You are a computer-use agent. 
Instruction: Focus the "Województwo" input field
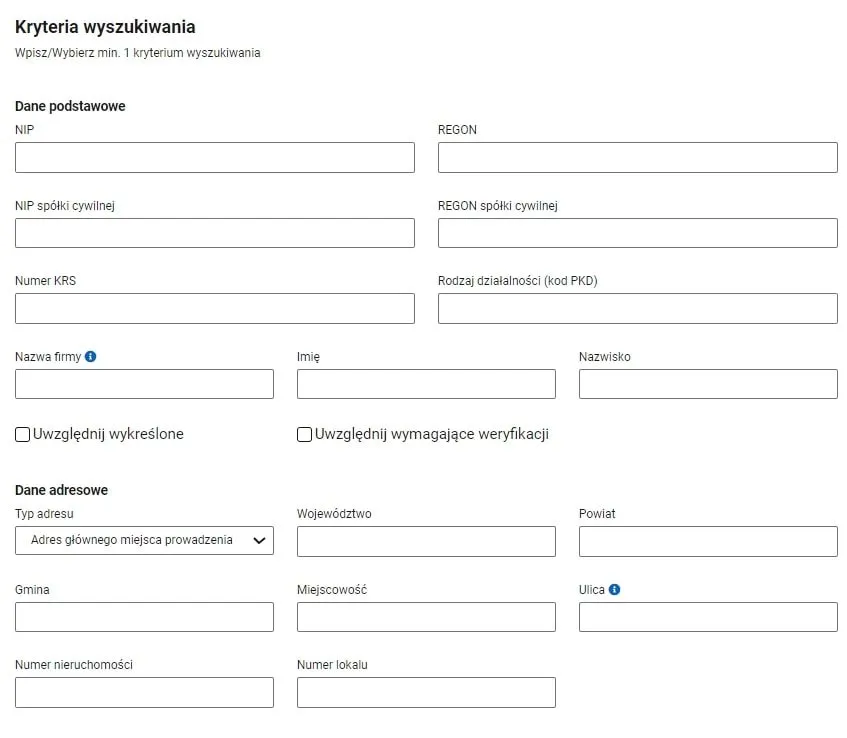click(426, 540)
